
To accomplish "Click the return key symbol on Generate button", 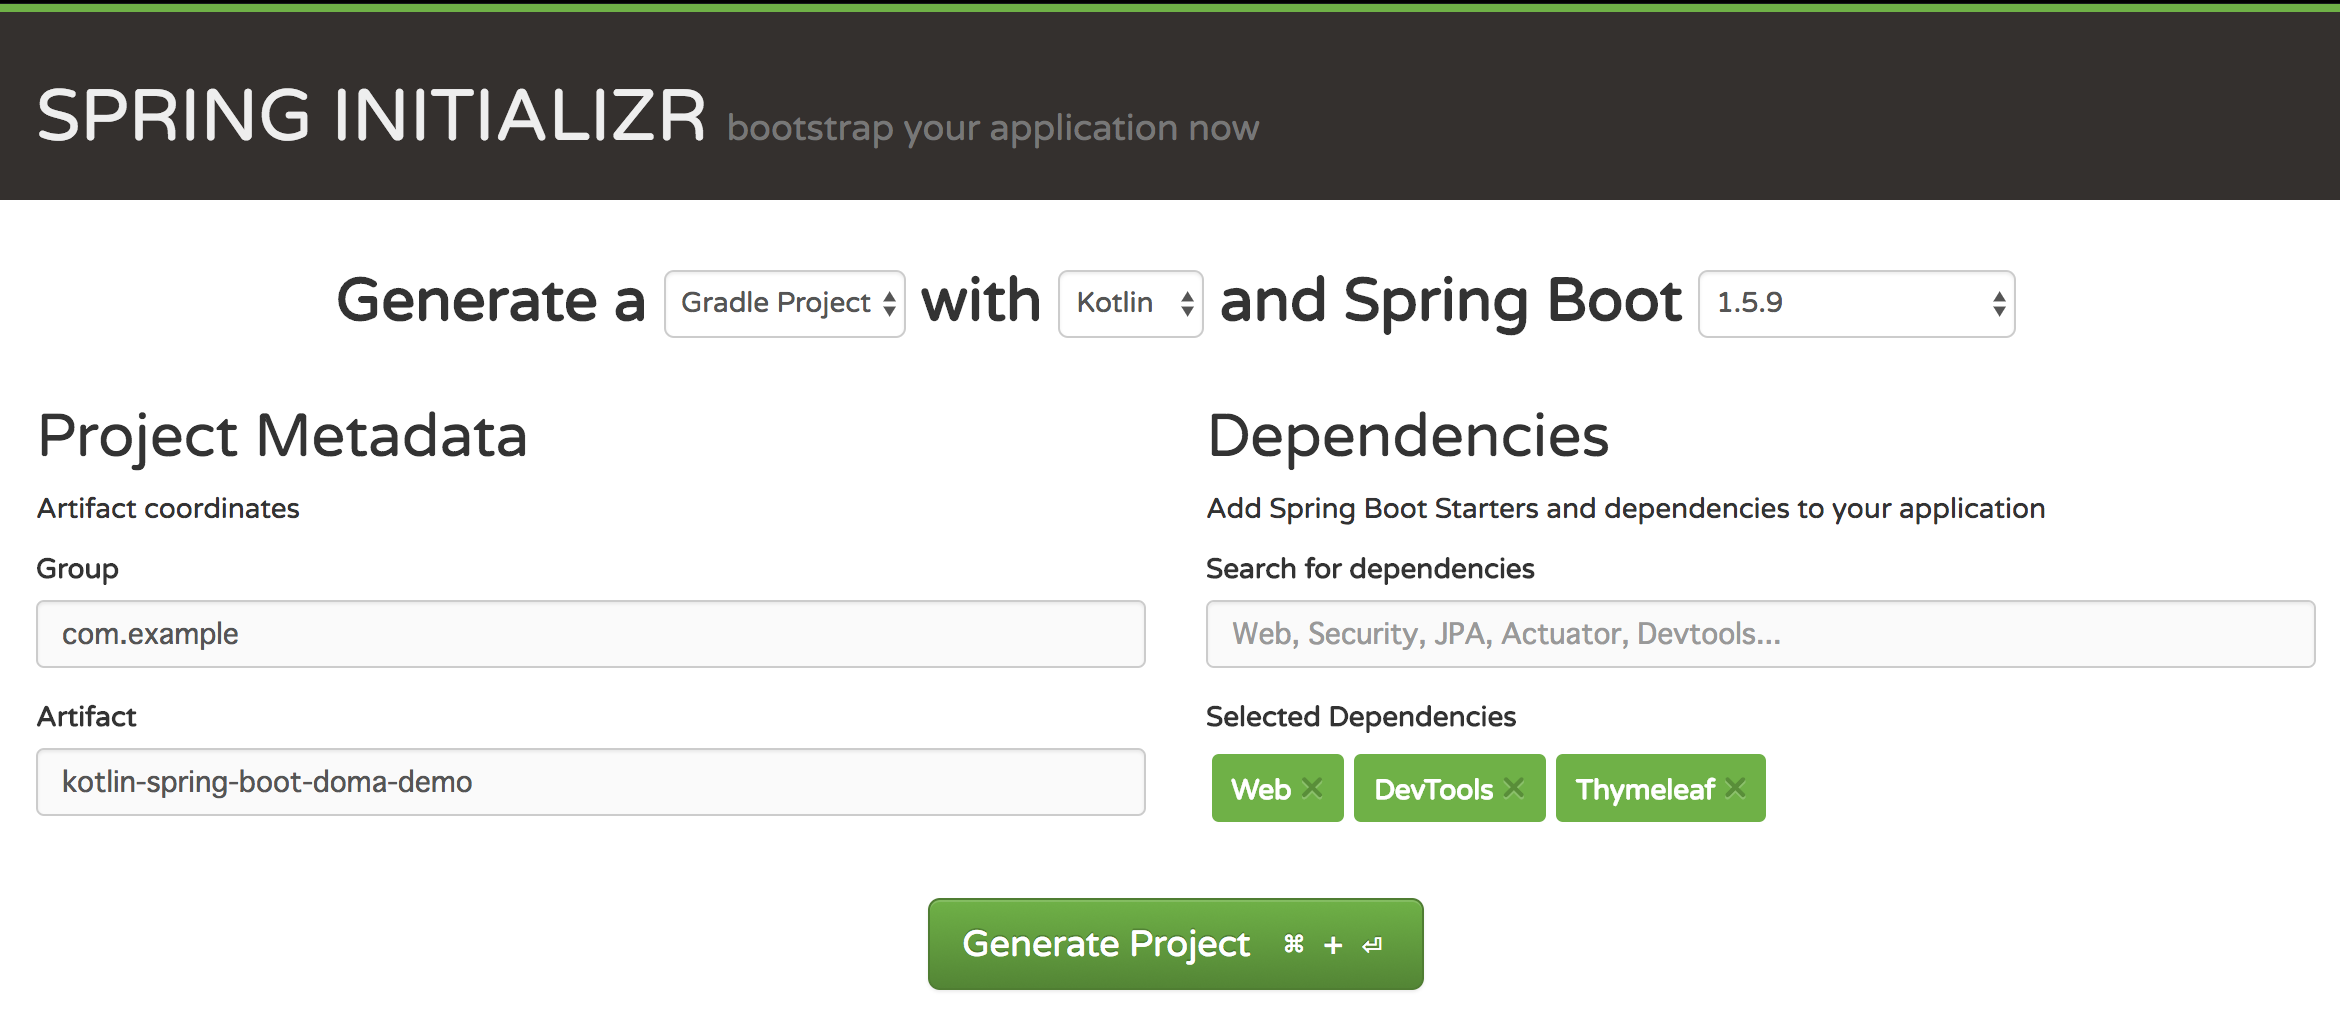I will coord(1370,943).
